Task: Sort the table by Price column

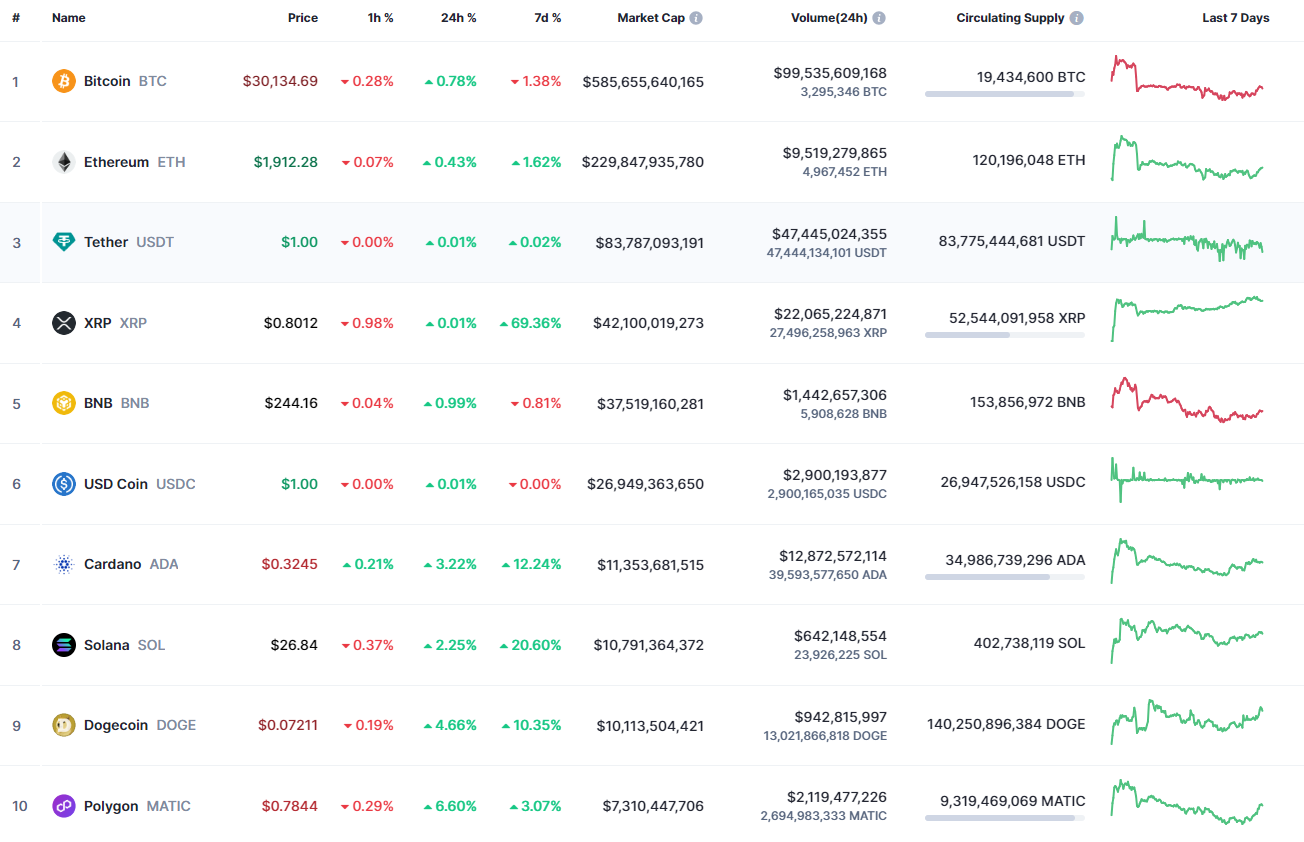Action: coord(303,17)
